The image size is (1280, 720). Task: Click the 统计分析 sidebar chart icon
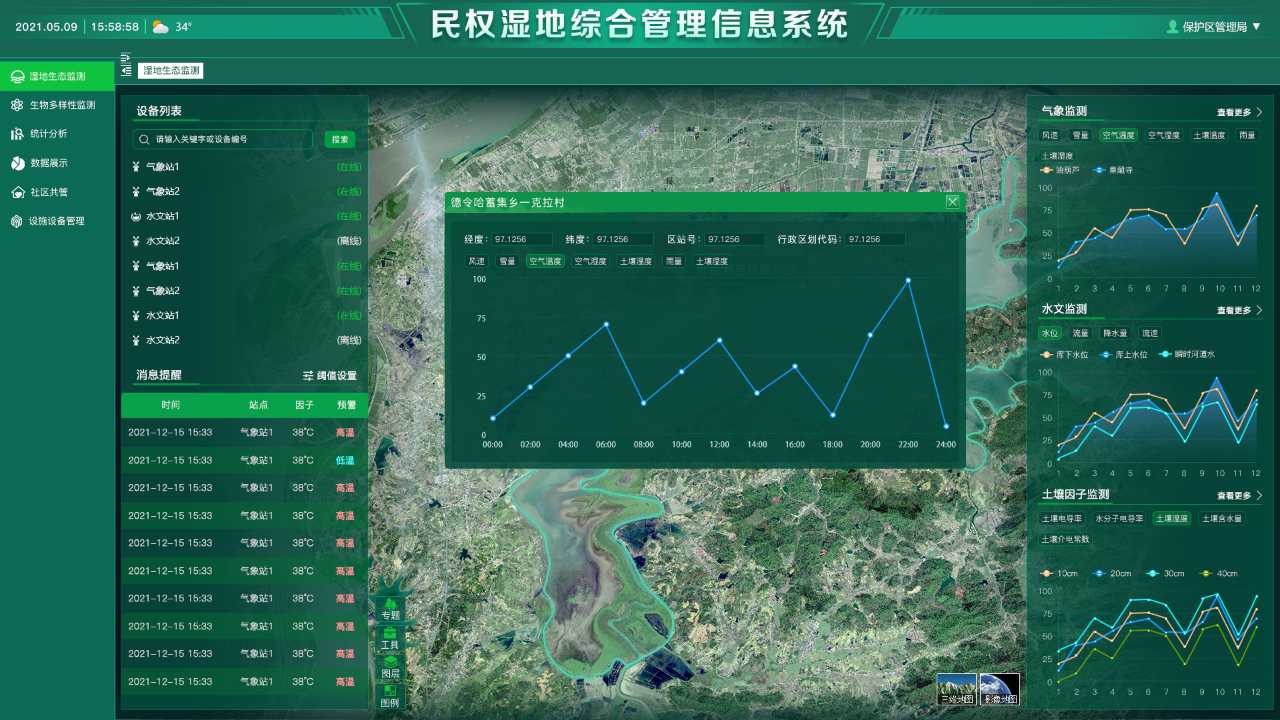[17, 134]
